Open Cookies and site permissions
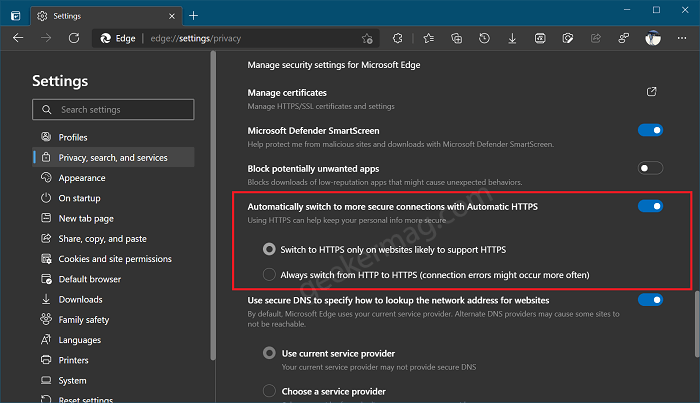Image resolution: width=700 pixels, height=403 pixels. [113, 258]
